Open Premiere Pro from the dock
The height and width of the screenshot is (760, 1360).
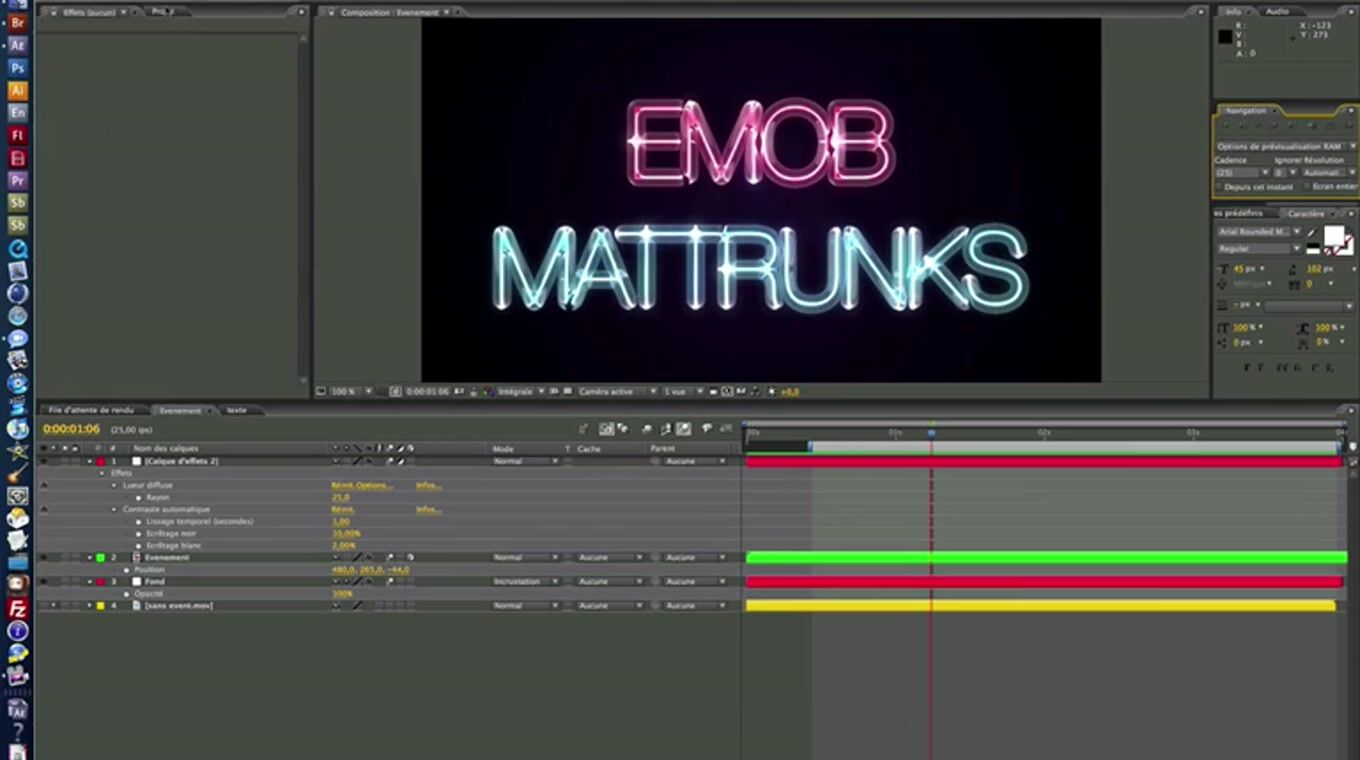coord(17,180)
